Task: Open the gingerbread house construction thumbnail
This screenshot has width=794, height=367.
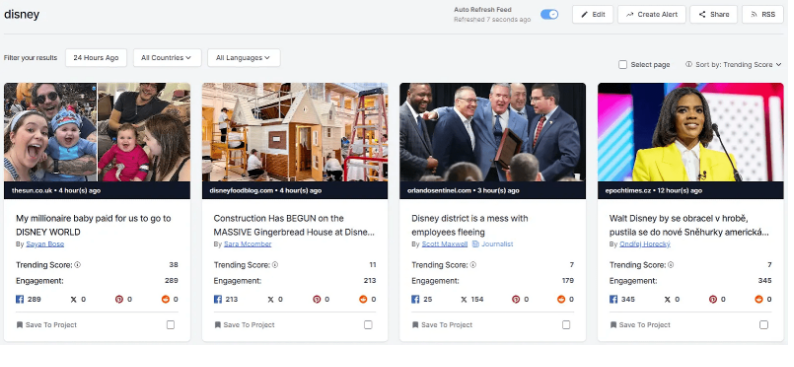Action: (x=295, y=132)
